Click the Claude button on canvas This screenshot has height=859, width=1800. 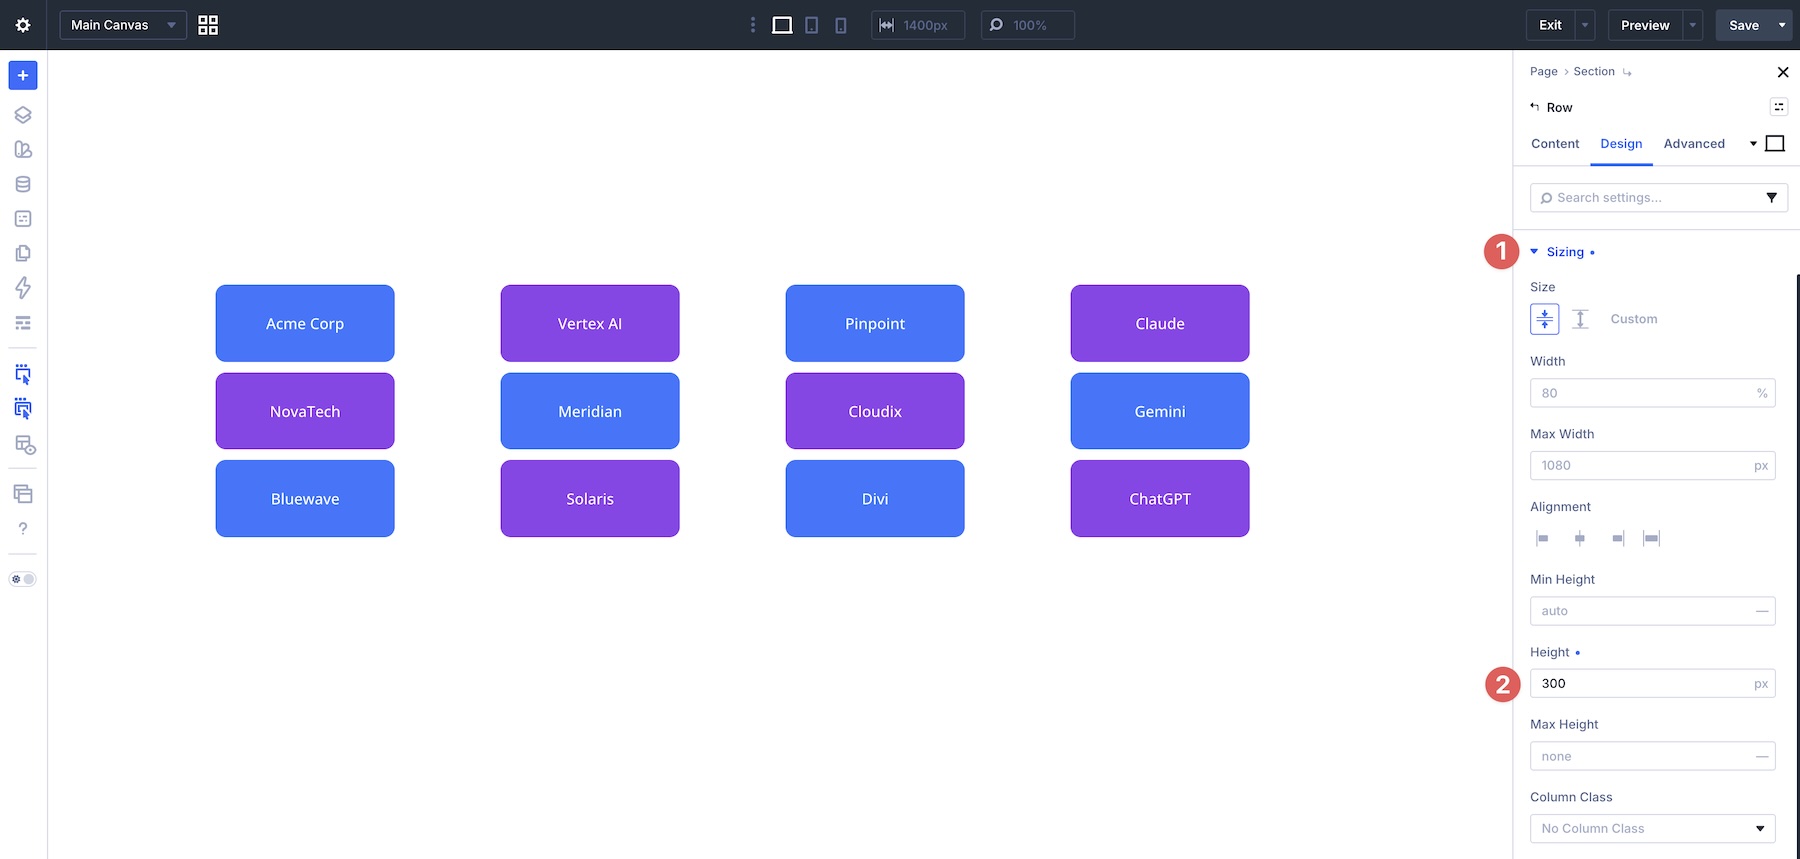[1160, 323]
